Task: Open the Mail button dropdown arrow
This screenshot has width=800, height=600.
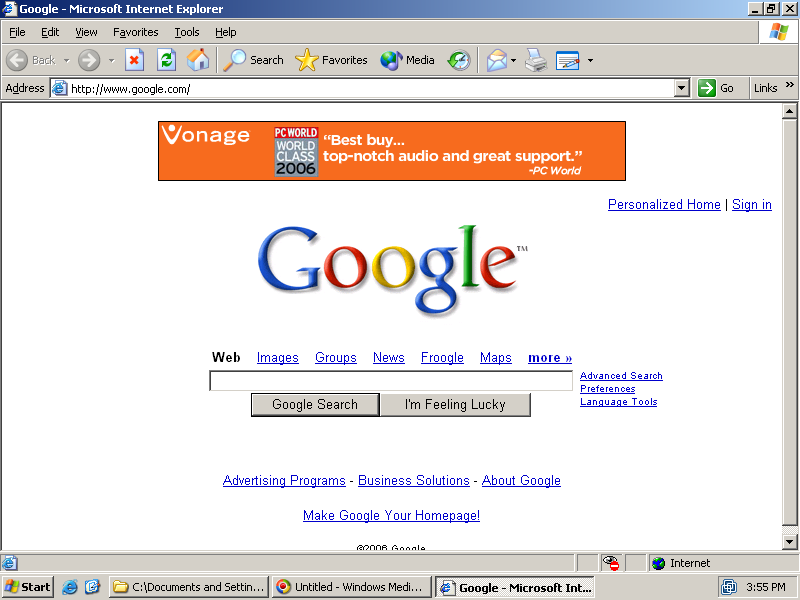Action: coord(513,60)
